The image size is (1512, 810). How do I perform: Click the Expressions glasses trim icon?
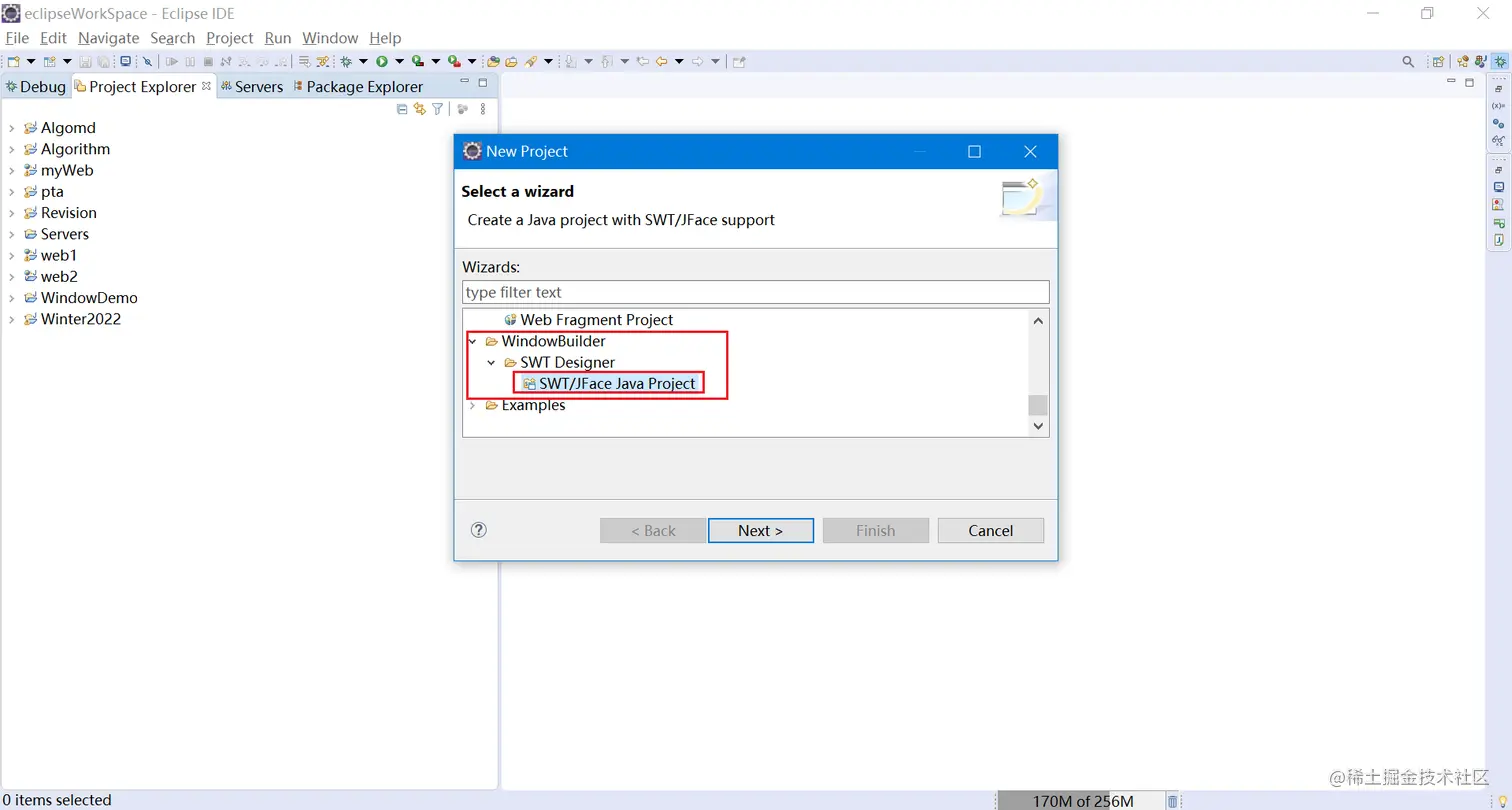click(1498, 141)
